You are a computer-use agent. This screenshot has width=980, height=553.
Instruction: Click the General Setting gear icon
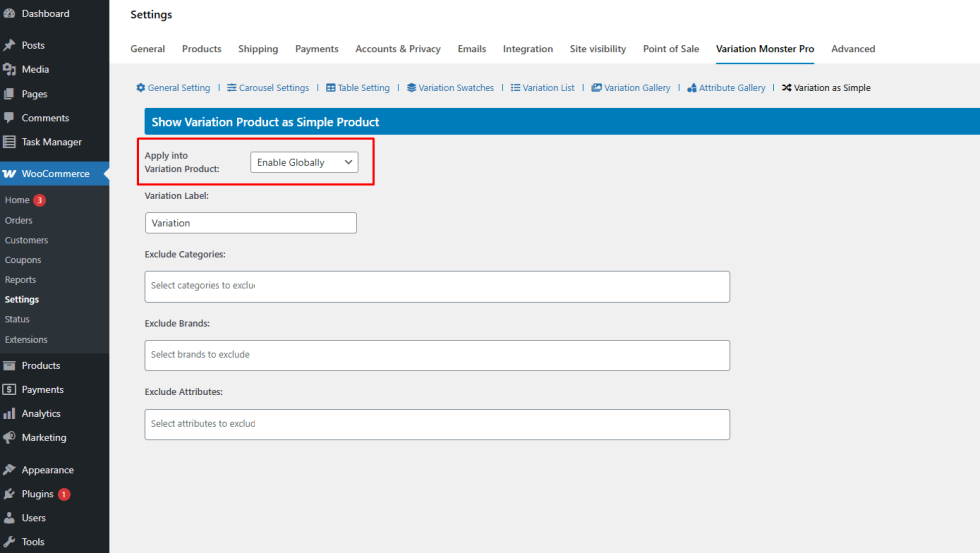[141, 87]
